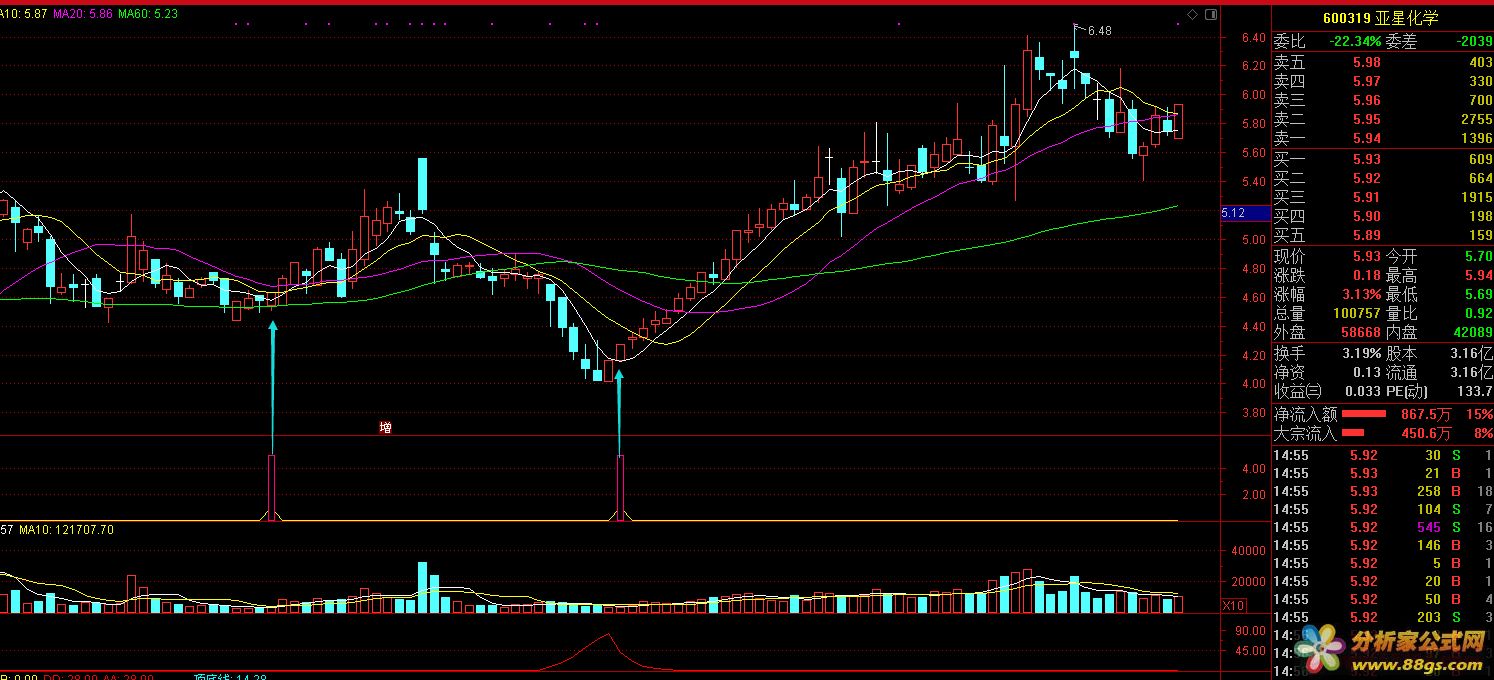Screen dimensions: 1494x680
Task: Toggle the side quote panel icon
Action: click(1210, 14)
